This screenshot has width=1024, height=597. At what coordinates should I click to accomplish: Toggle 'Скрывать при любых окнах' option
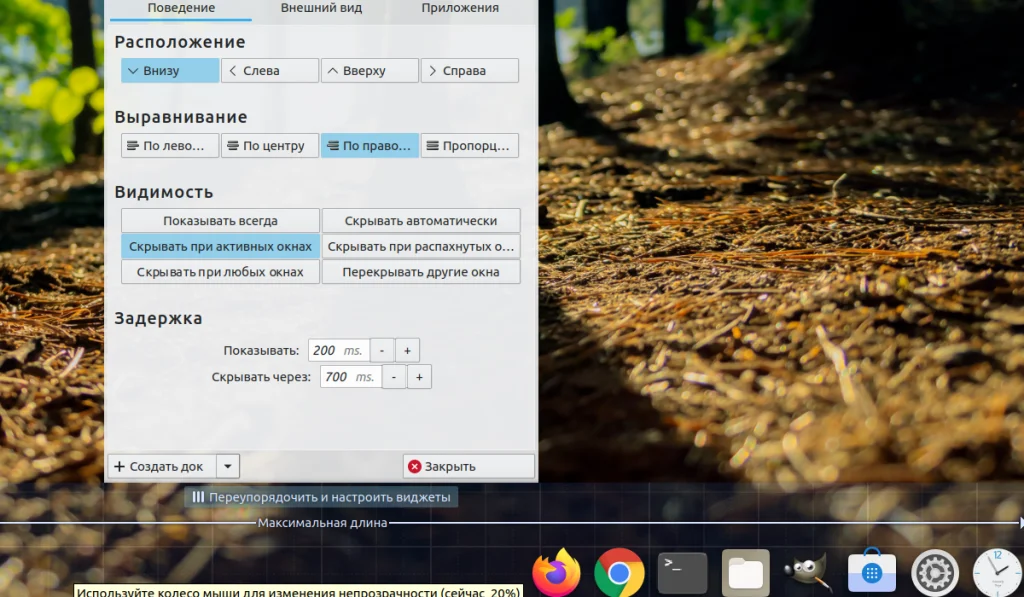(219, 271)
